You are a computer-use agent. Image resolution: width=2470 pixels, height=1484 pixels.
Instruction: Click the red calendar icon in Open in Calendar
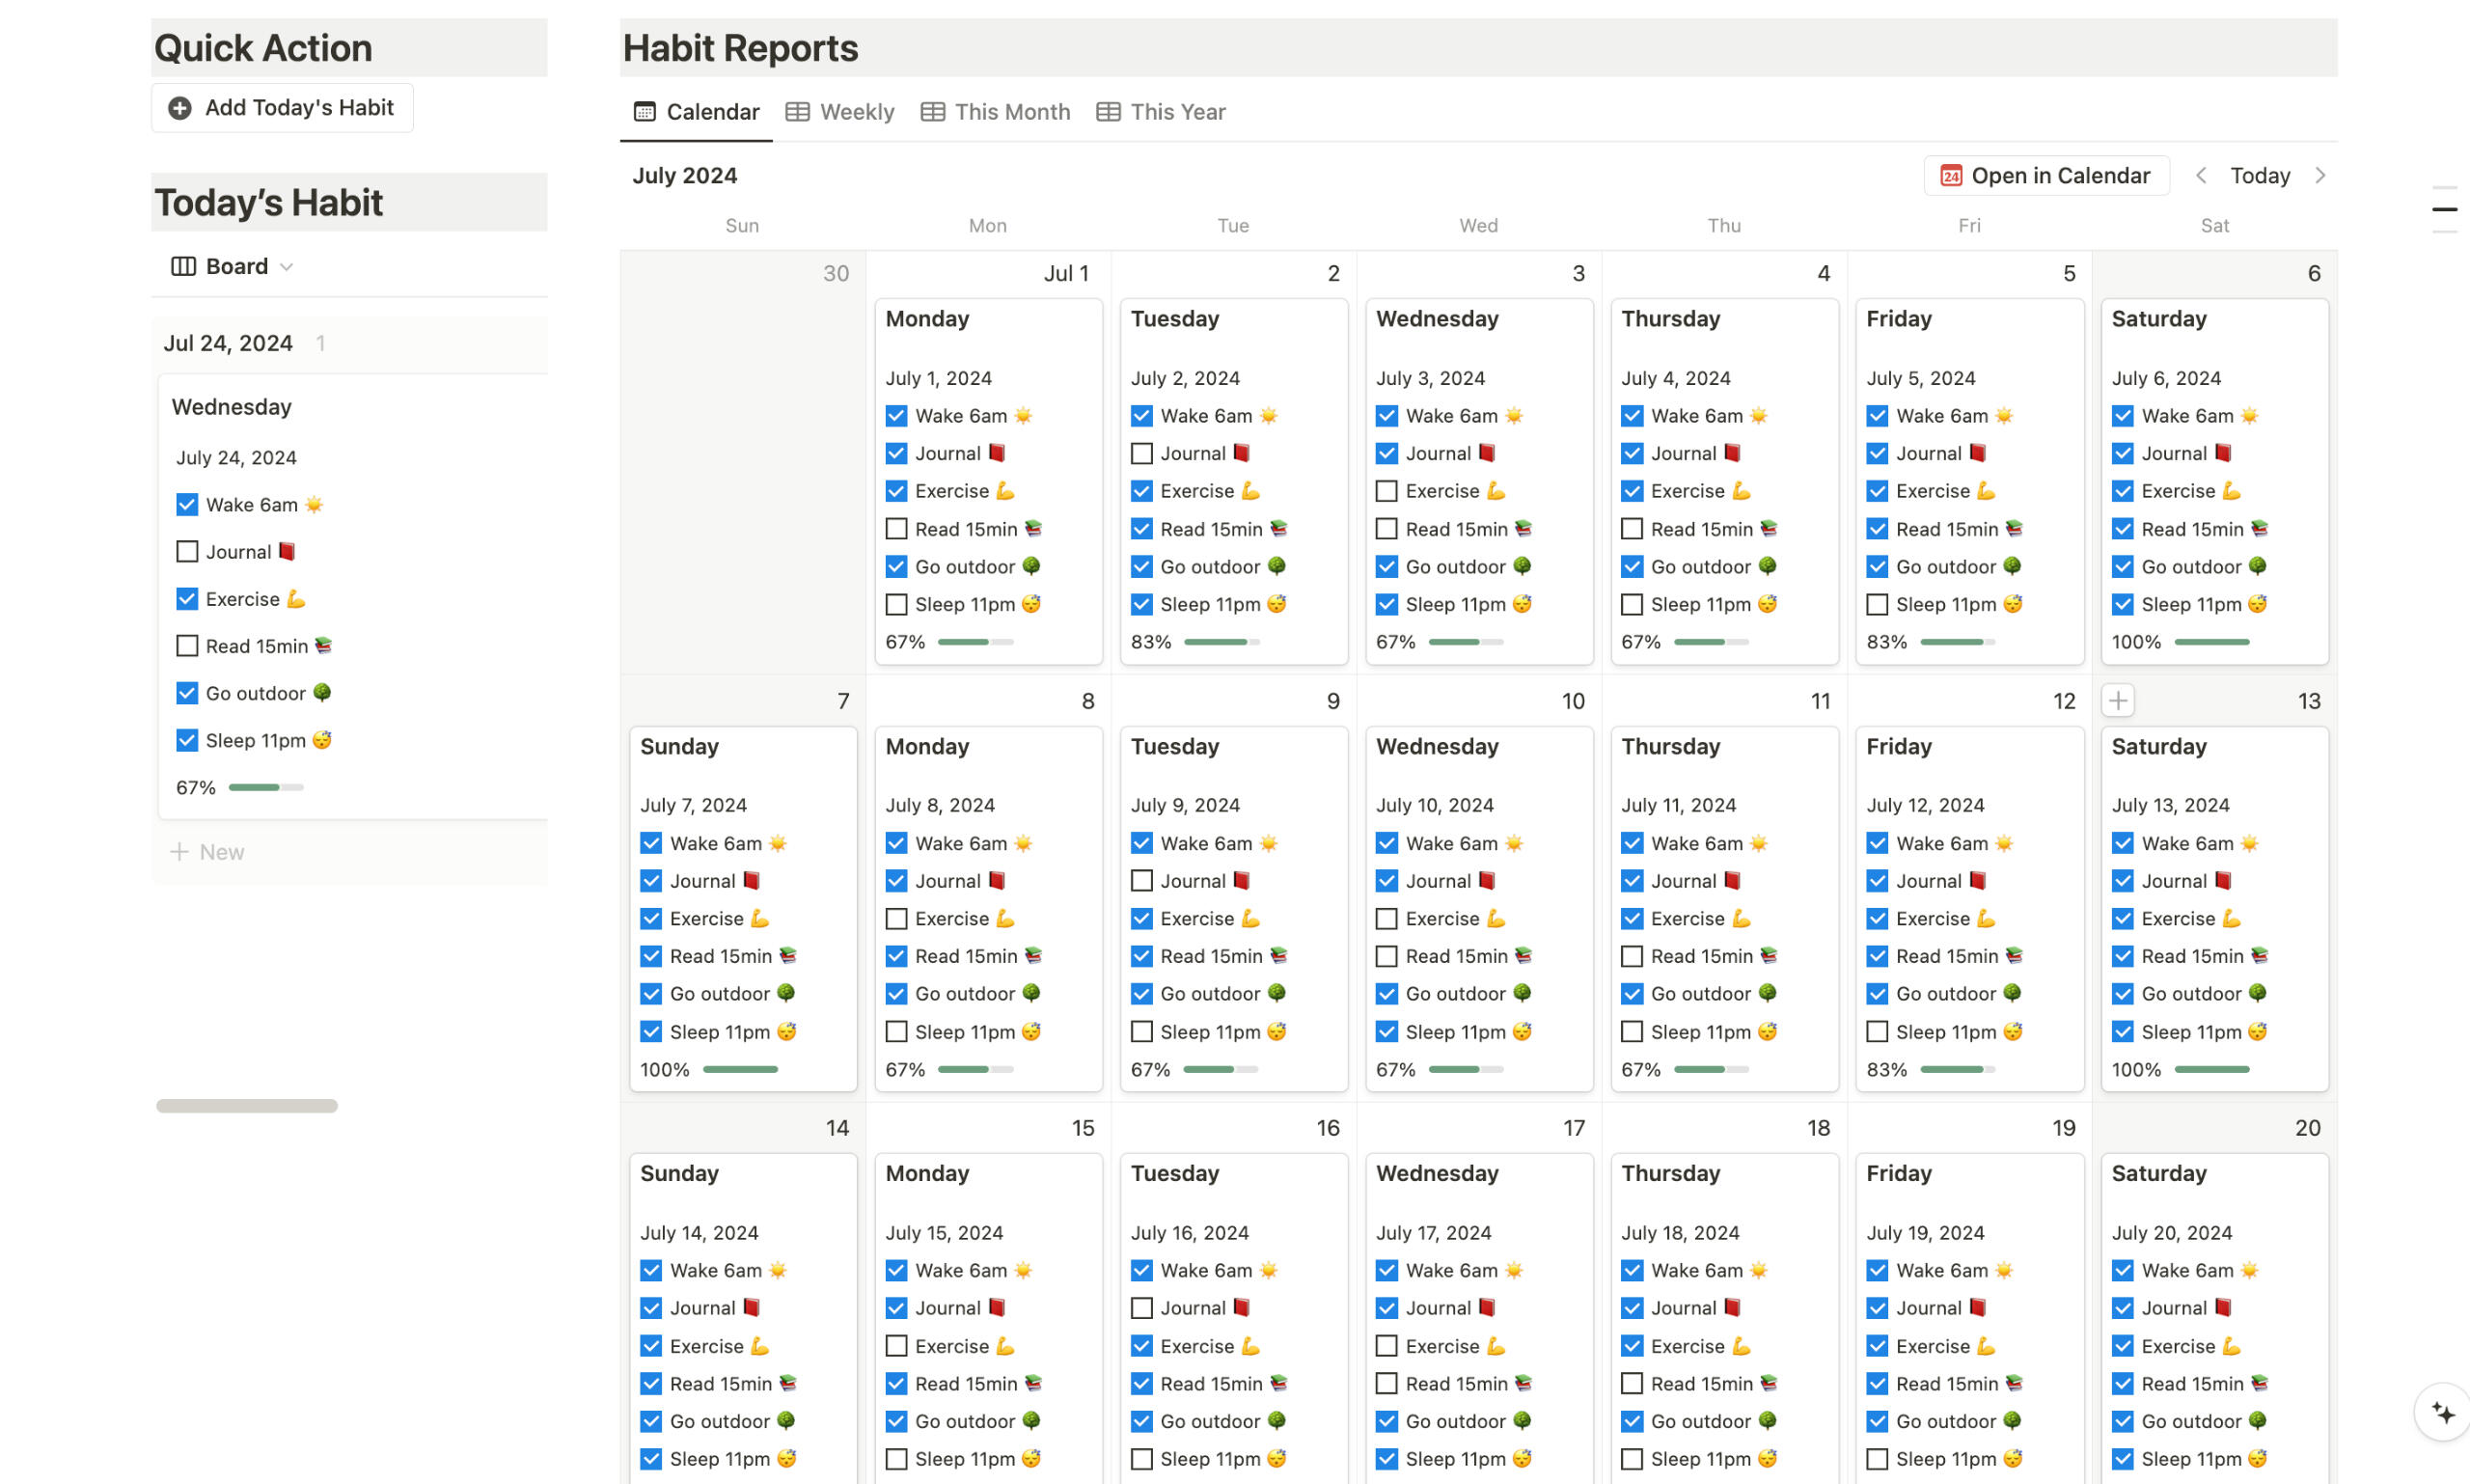[1950, 176]
